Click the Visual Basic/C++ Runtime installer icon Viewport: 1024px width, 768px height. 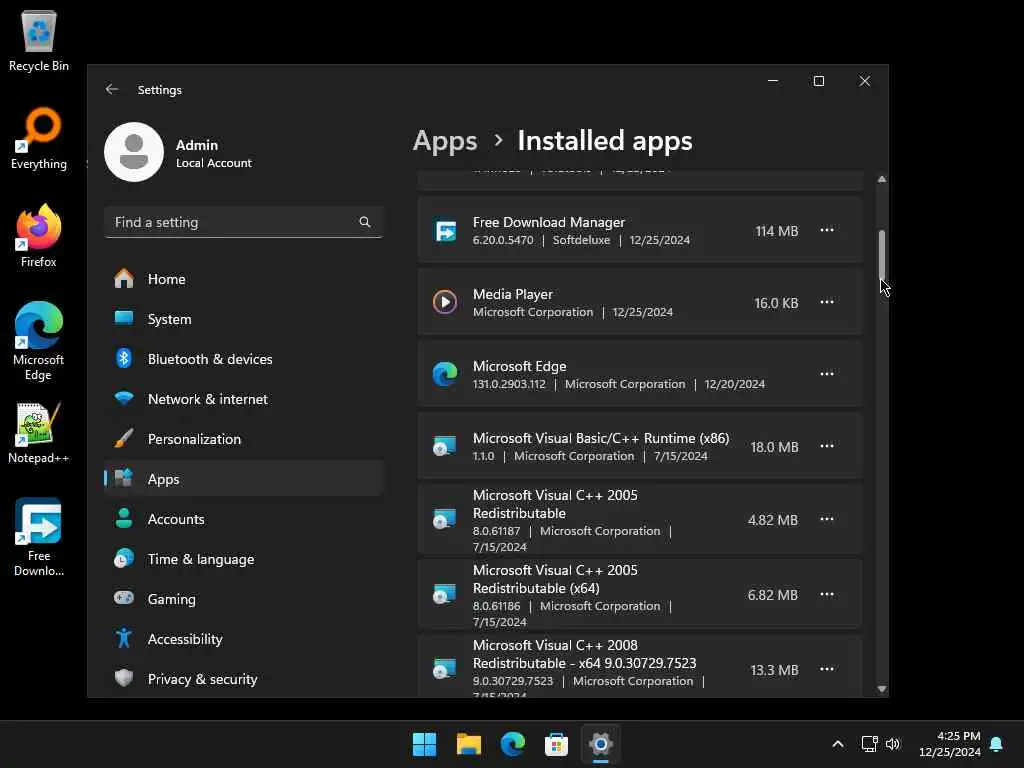pyautogui.click(x=445, y=446)
